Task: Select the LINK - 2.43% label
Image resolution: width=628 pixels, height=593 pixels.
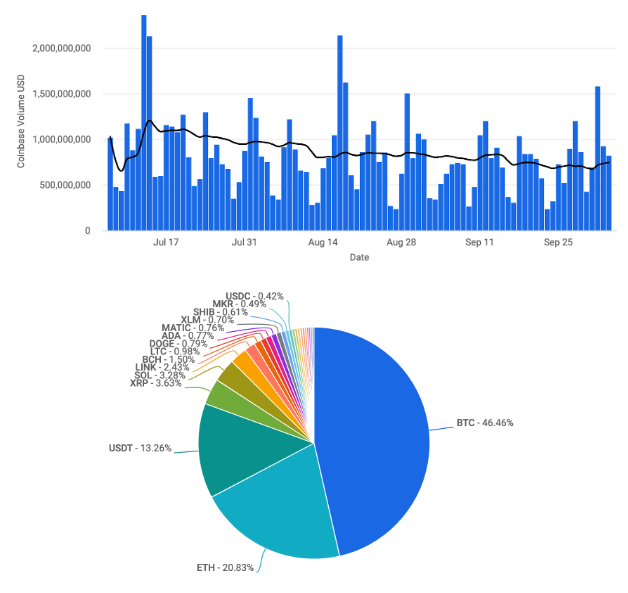Action: 162,368
